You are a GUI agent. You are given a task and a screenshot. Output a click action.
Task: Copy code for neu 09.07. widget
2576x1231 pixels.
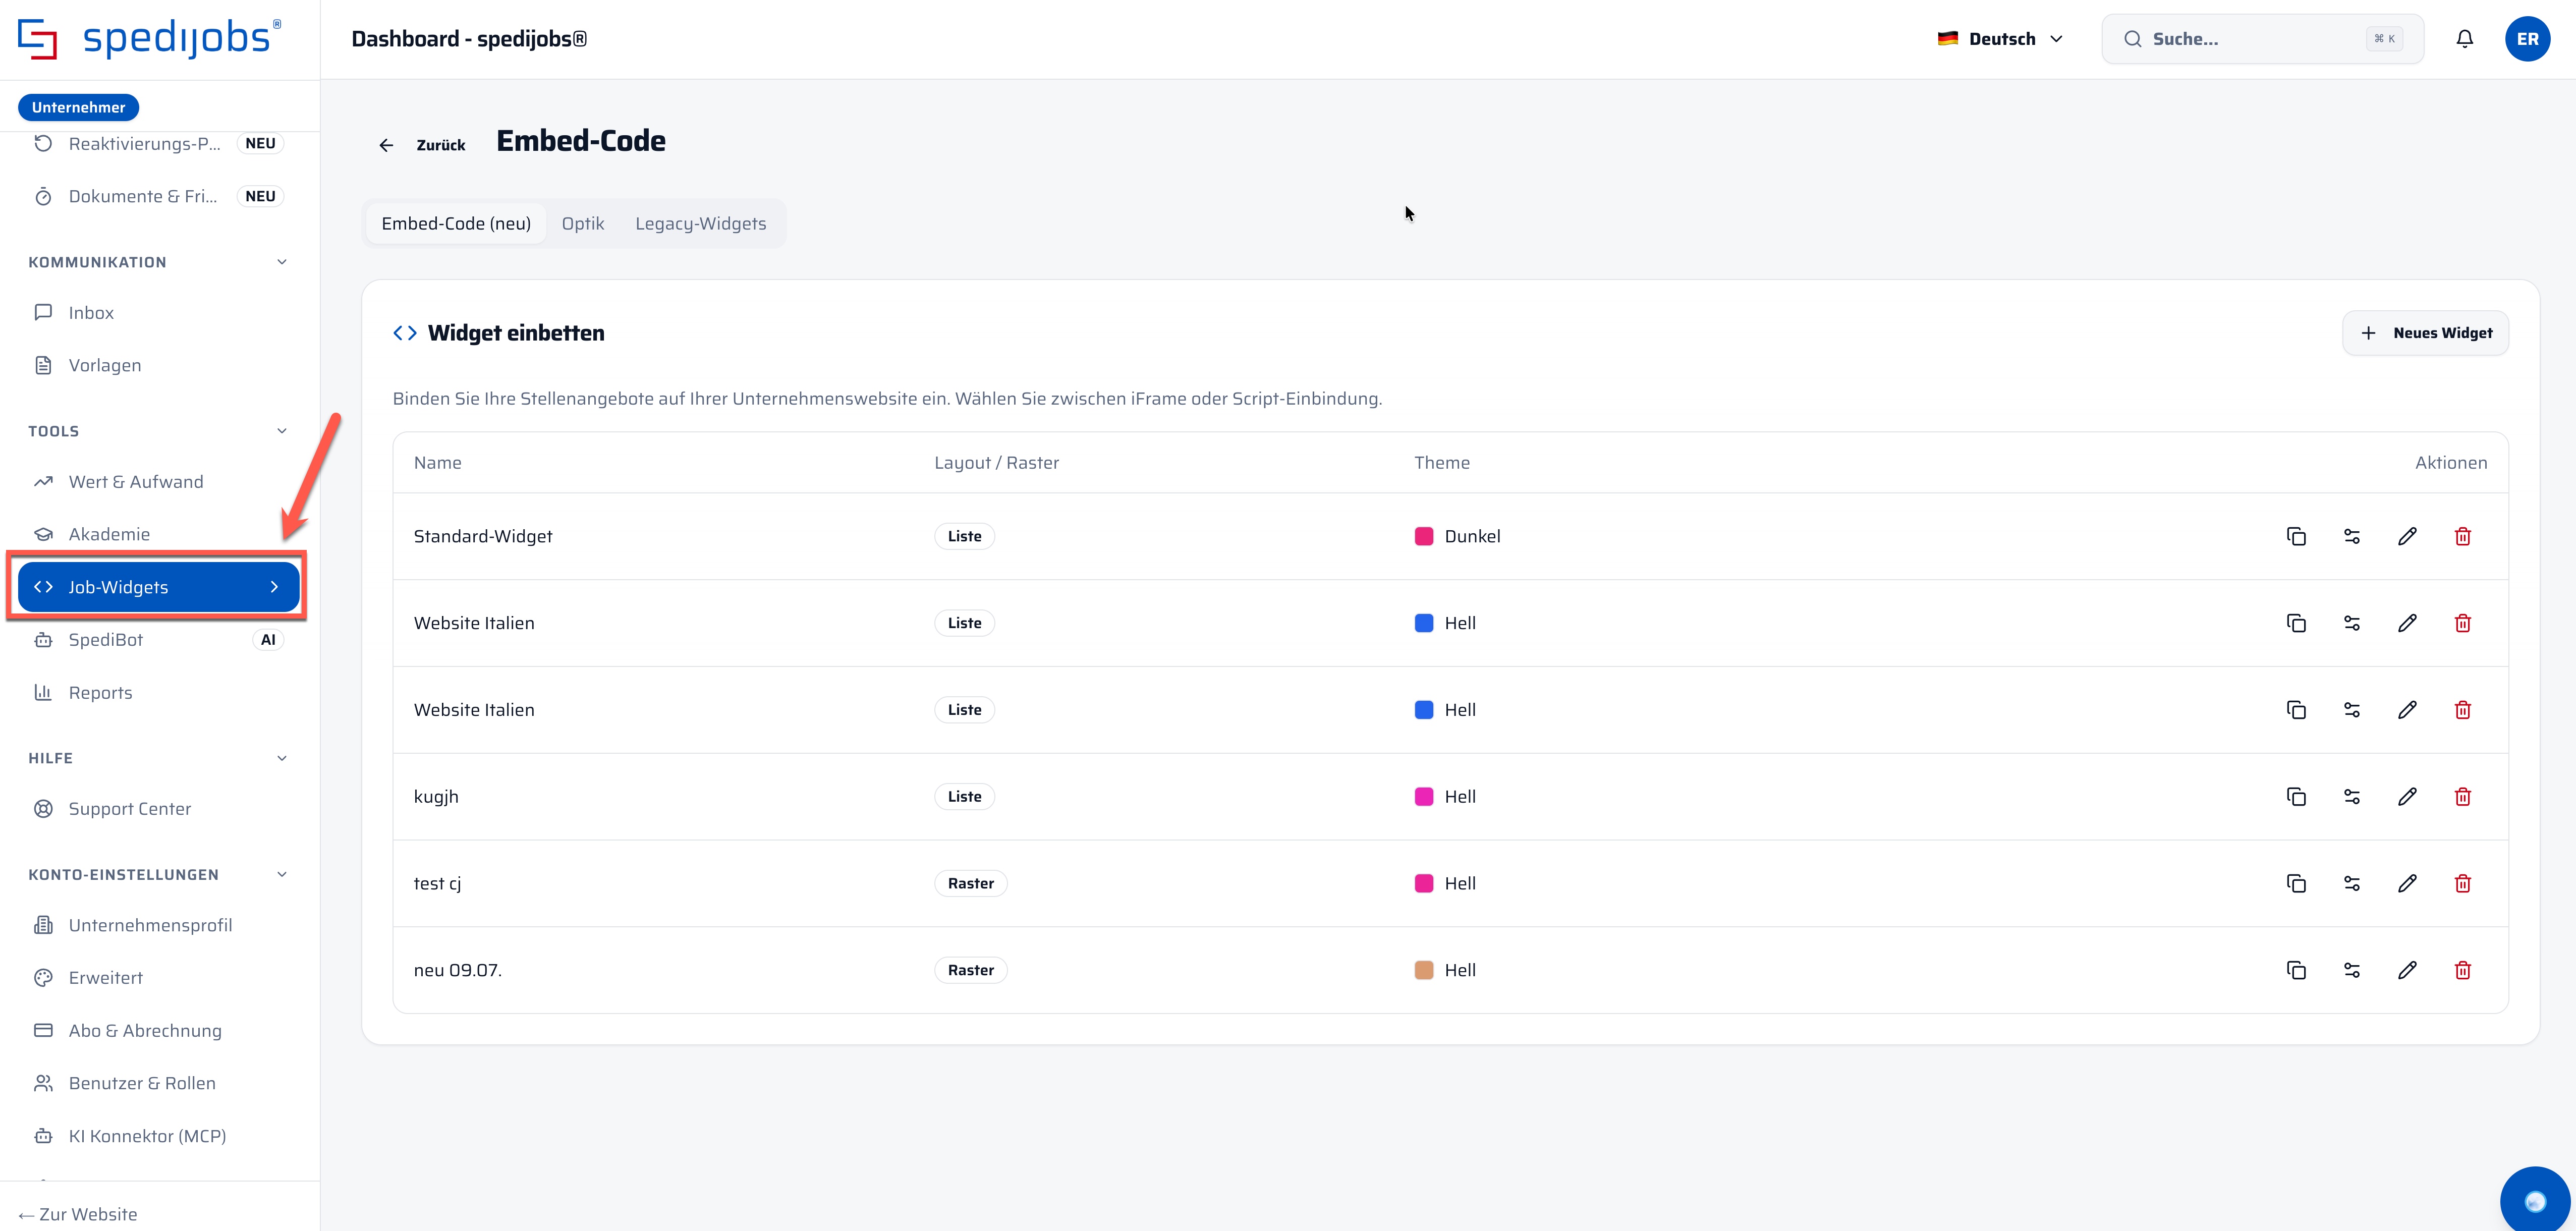click(x=2296, y=970)
